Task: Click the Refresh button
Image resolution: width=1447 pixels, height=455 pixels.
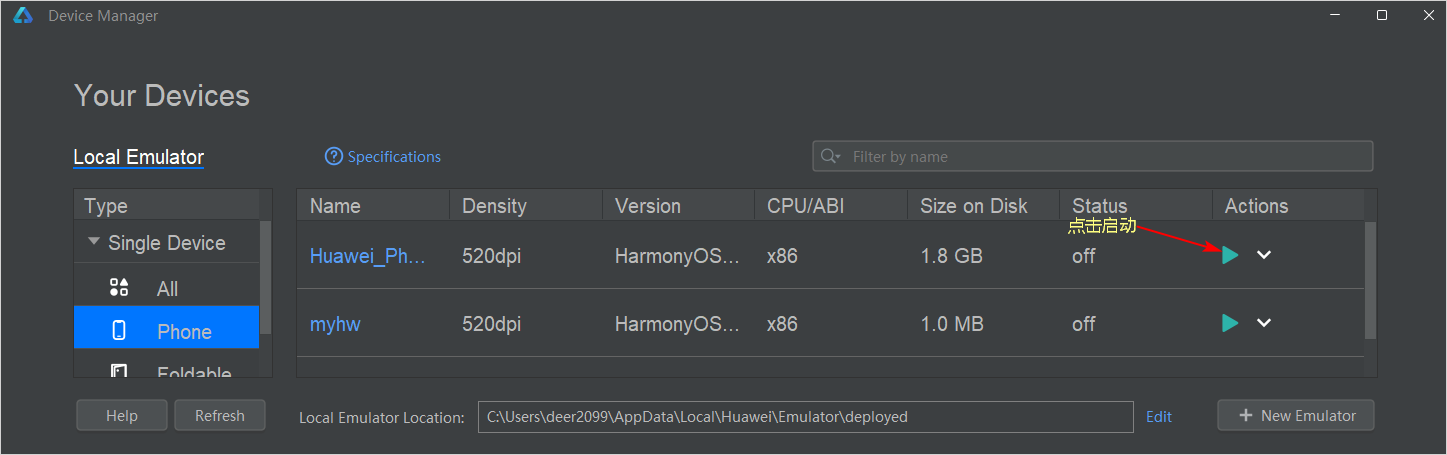Action: tap(220, 416)
